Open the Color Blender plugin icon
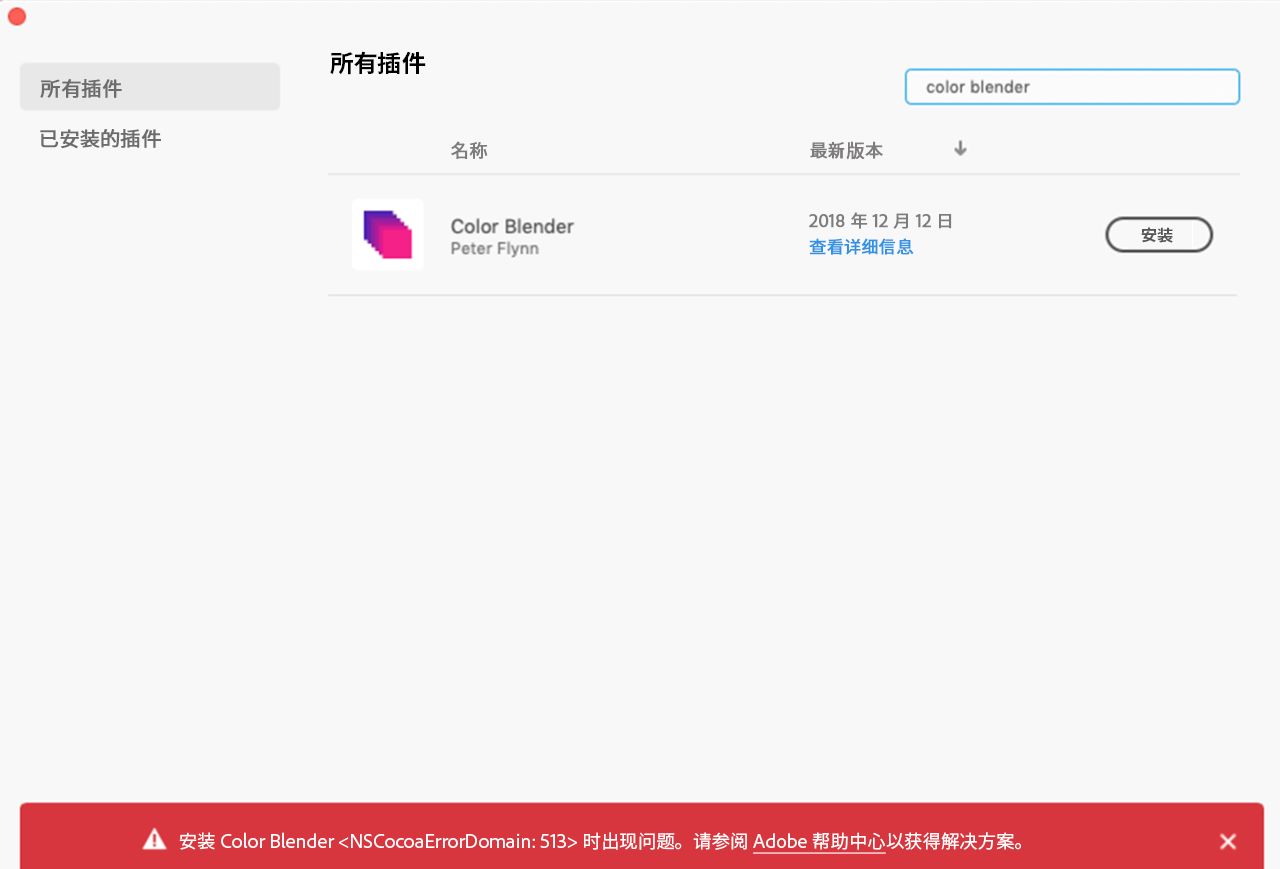The image size is (1280, 869). coord(388,235)
